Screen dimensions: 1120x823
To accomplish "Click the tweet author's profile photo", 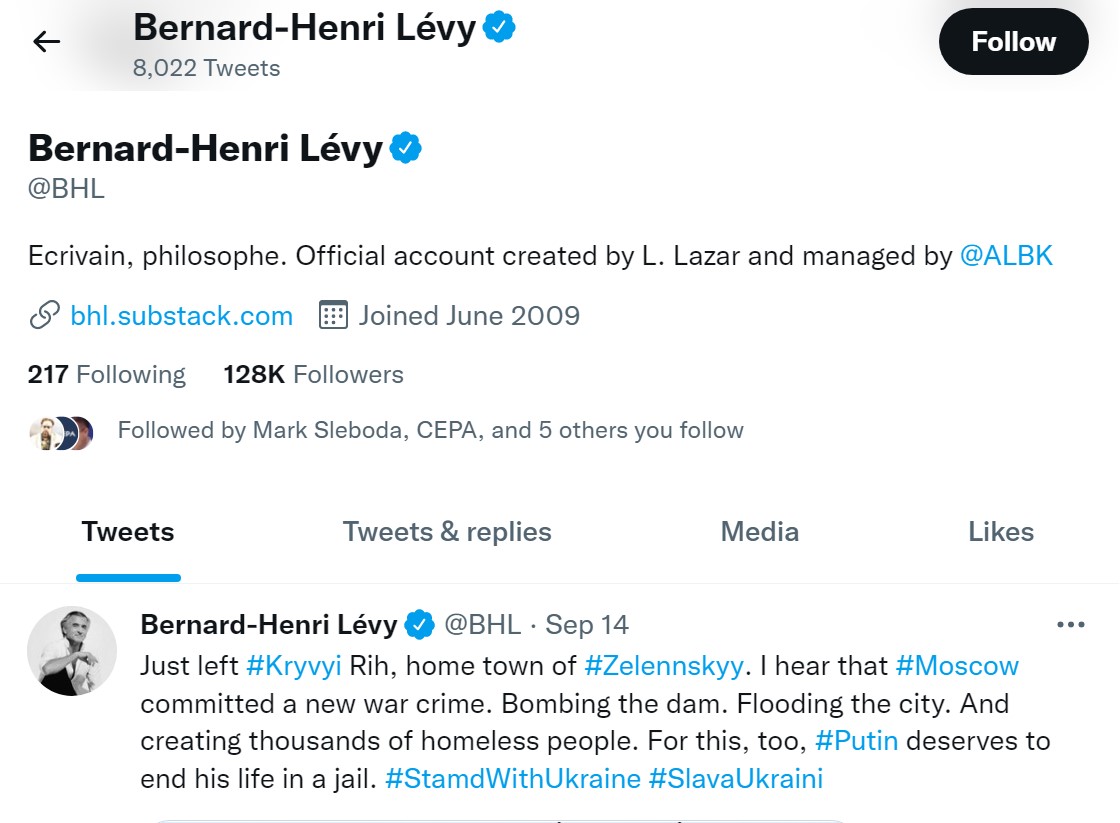I will click(72, 651).
